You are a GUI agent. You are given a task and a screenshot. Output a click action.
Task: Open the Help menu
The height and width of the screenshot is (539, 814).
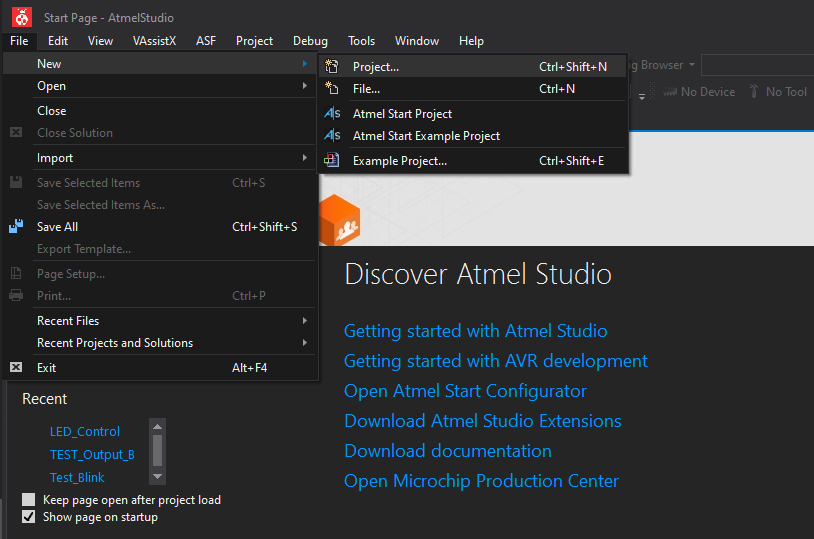[471, 41]
